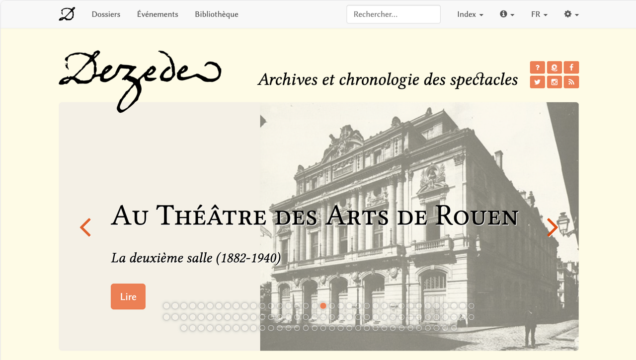Open the RSS feed icon
The image size is (636, 360).
(571, 82)
